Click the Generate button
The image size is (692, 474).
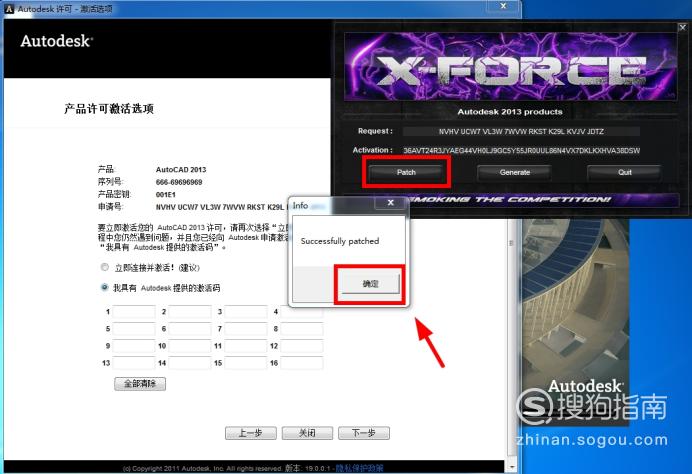pos(515,172)
